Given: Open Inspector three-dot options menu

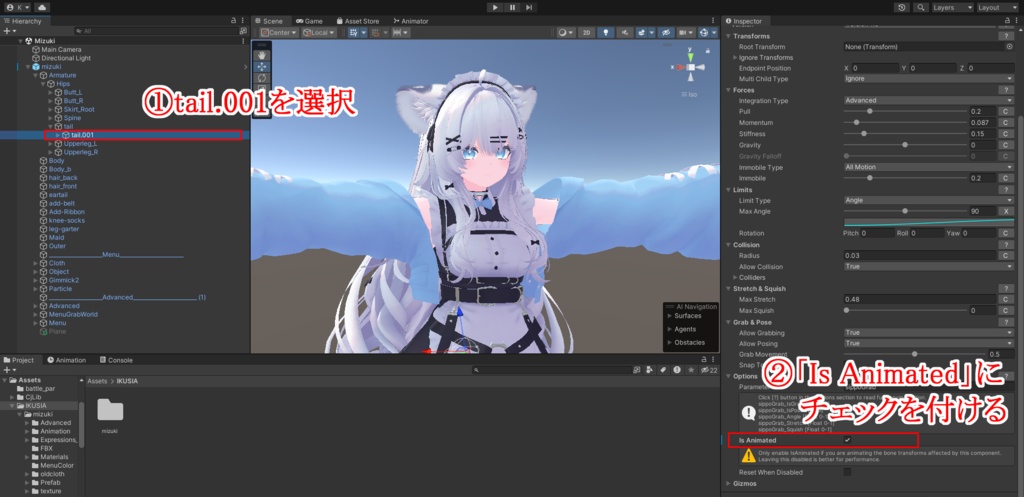Looking at the screenshot, I should 1017,21.
